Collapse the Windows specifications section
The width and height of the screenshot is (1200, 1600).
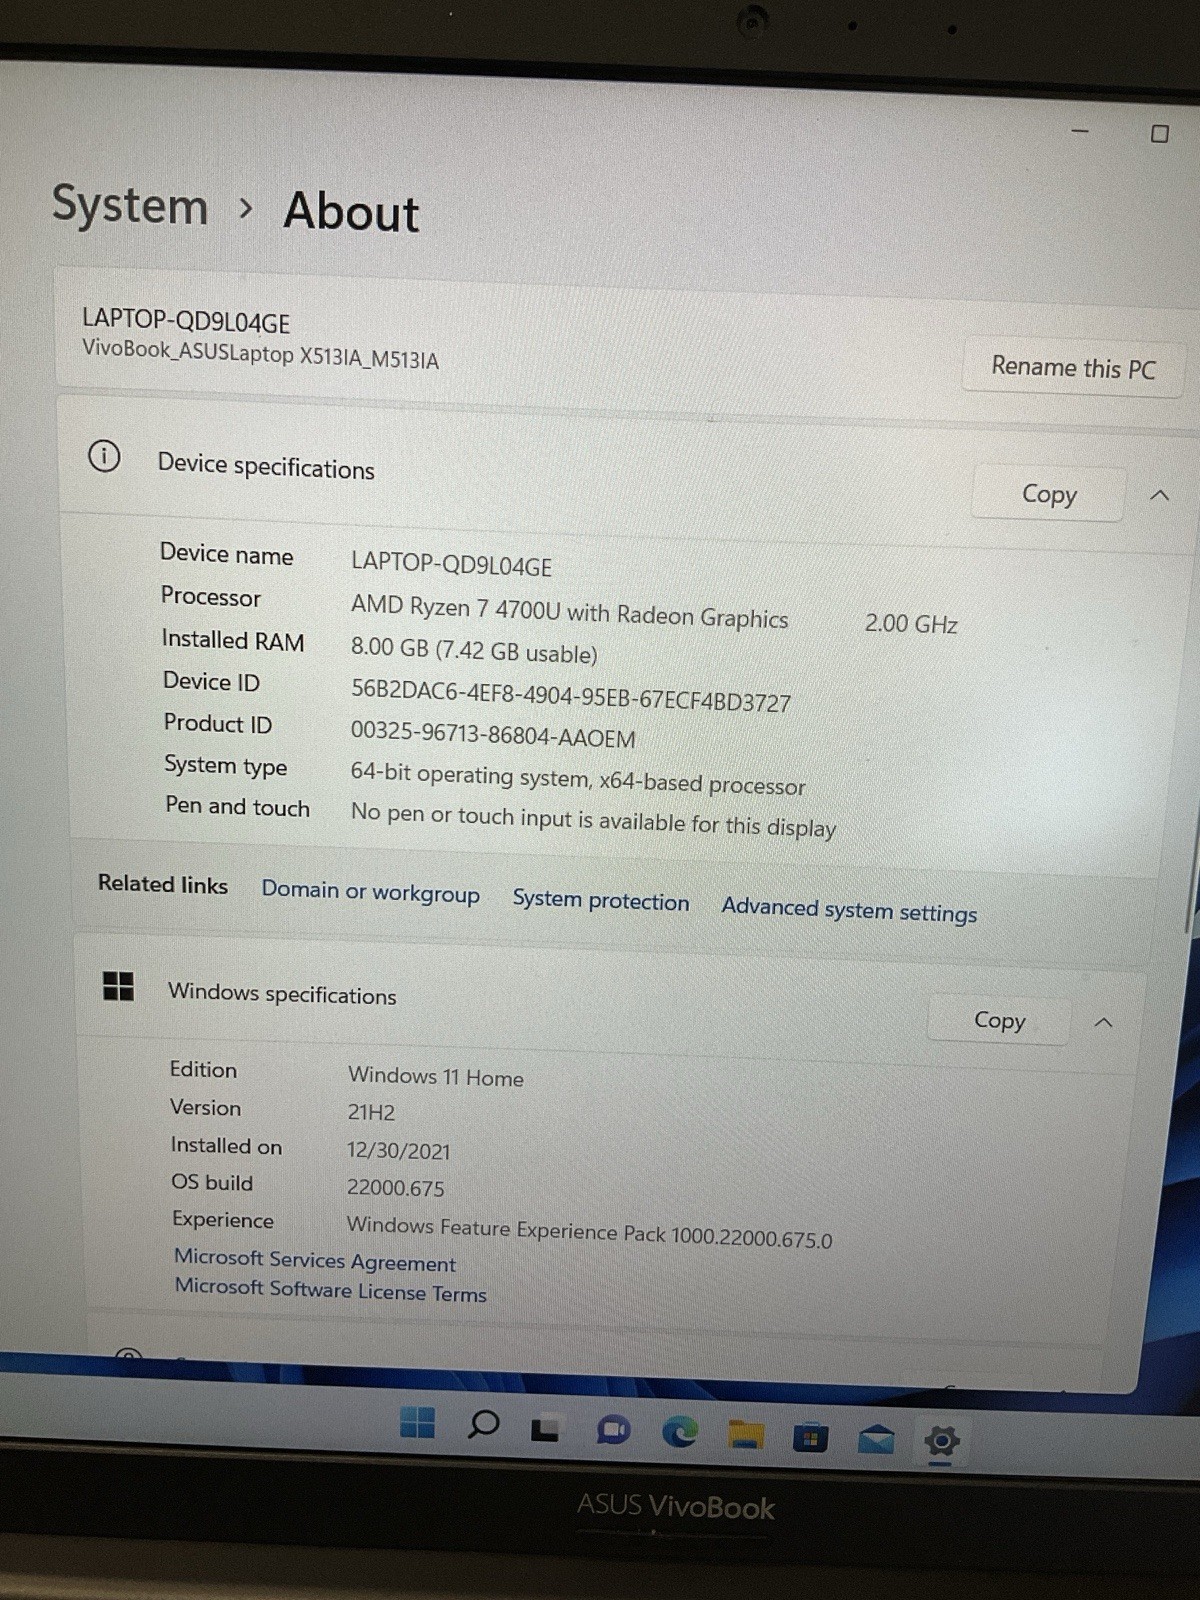(1103, 1022)
